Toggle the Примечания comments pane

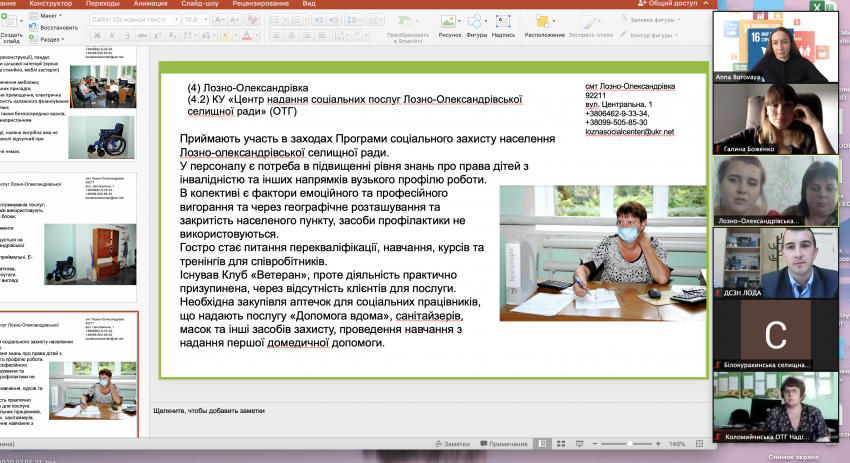(504, 443)
